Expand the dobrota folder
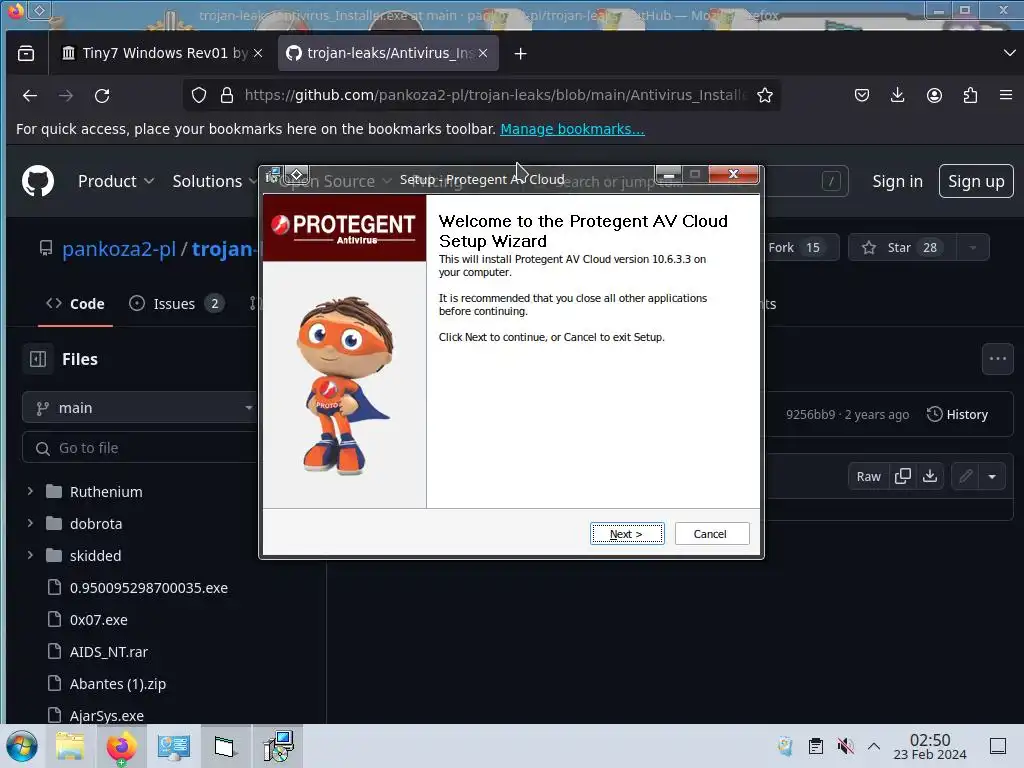 (x=30, y=523)
